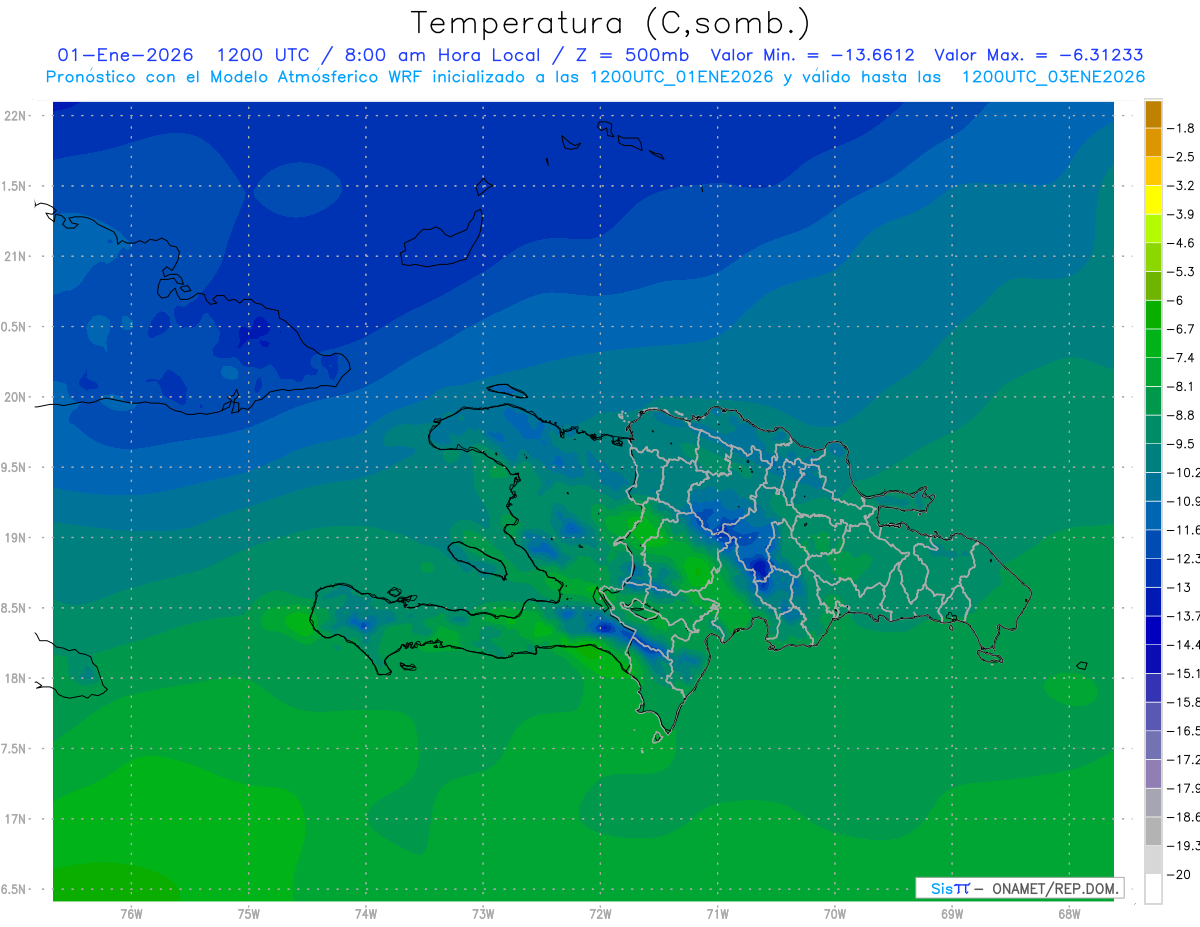
Task: Click the "1200UTC_01ENE2026" initialization timestamp
Action: point(682,77)
